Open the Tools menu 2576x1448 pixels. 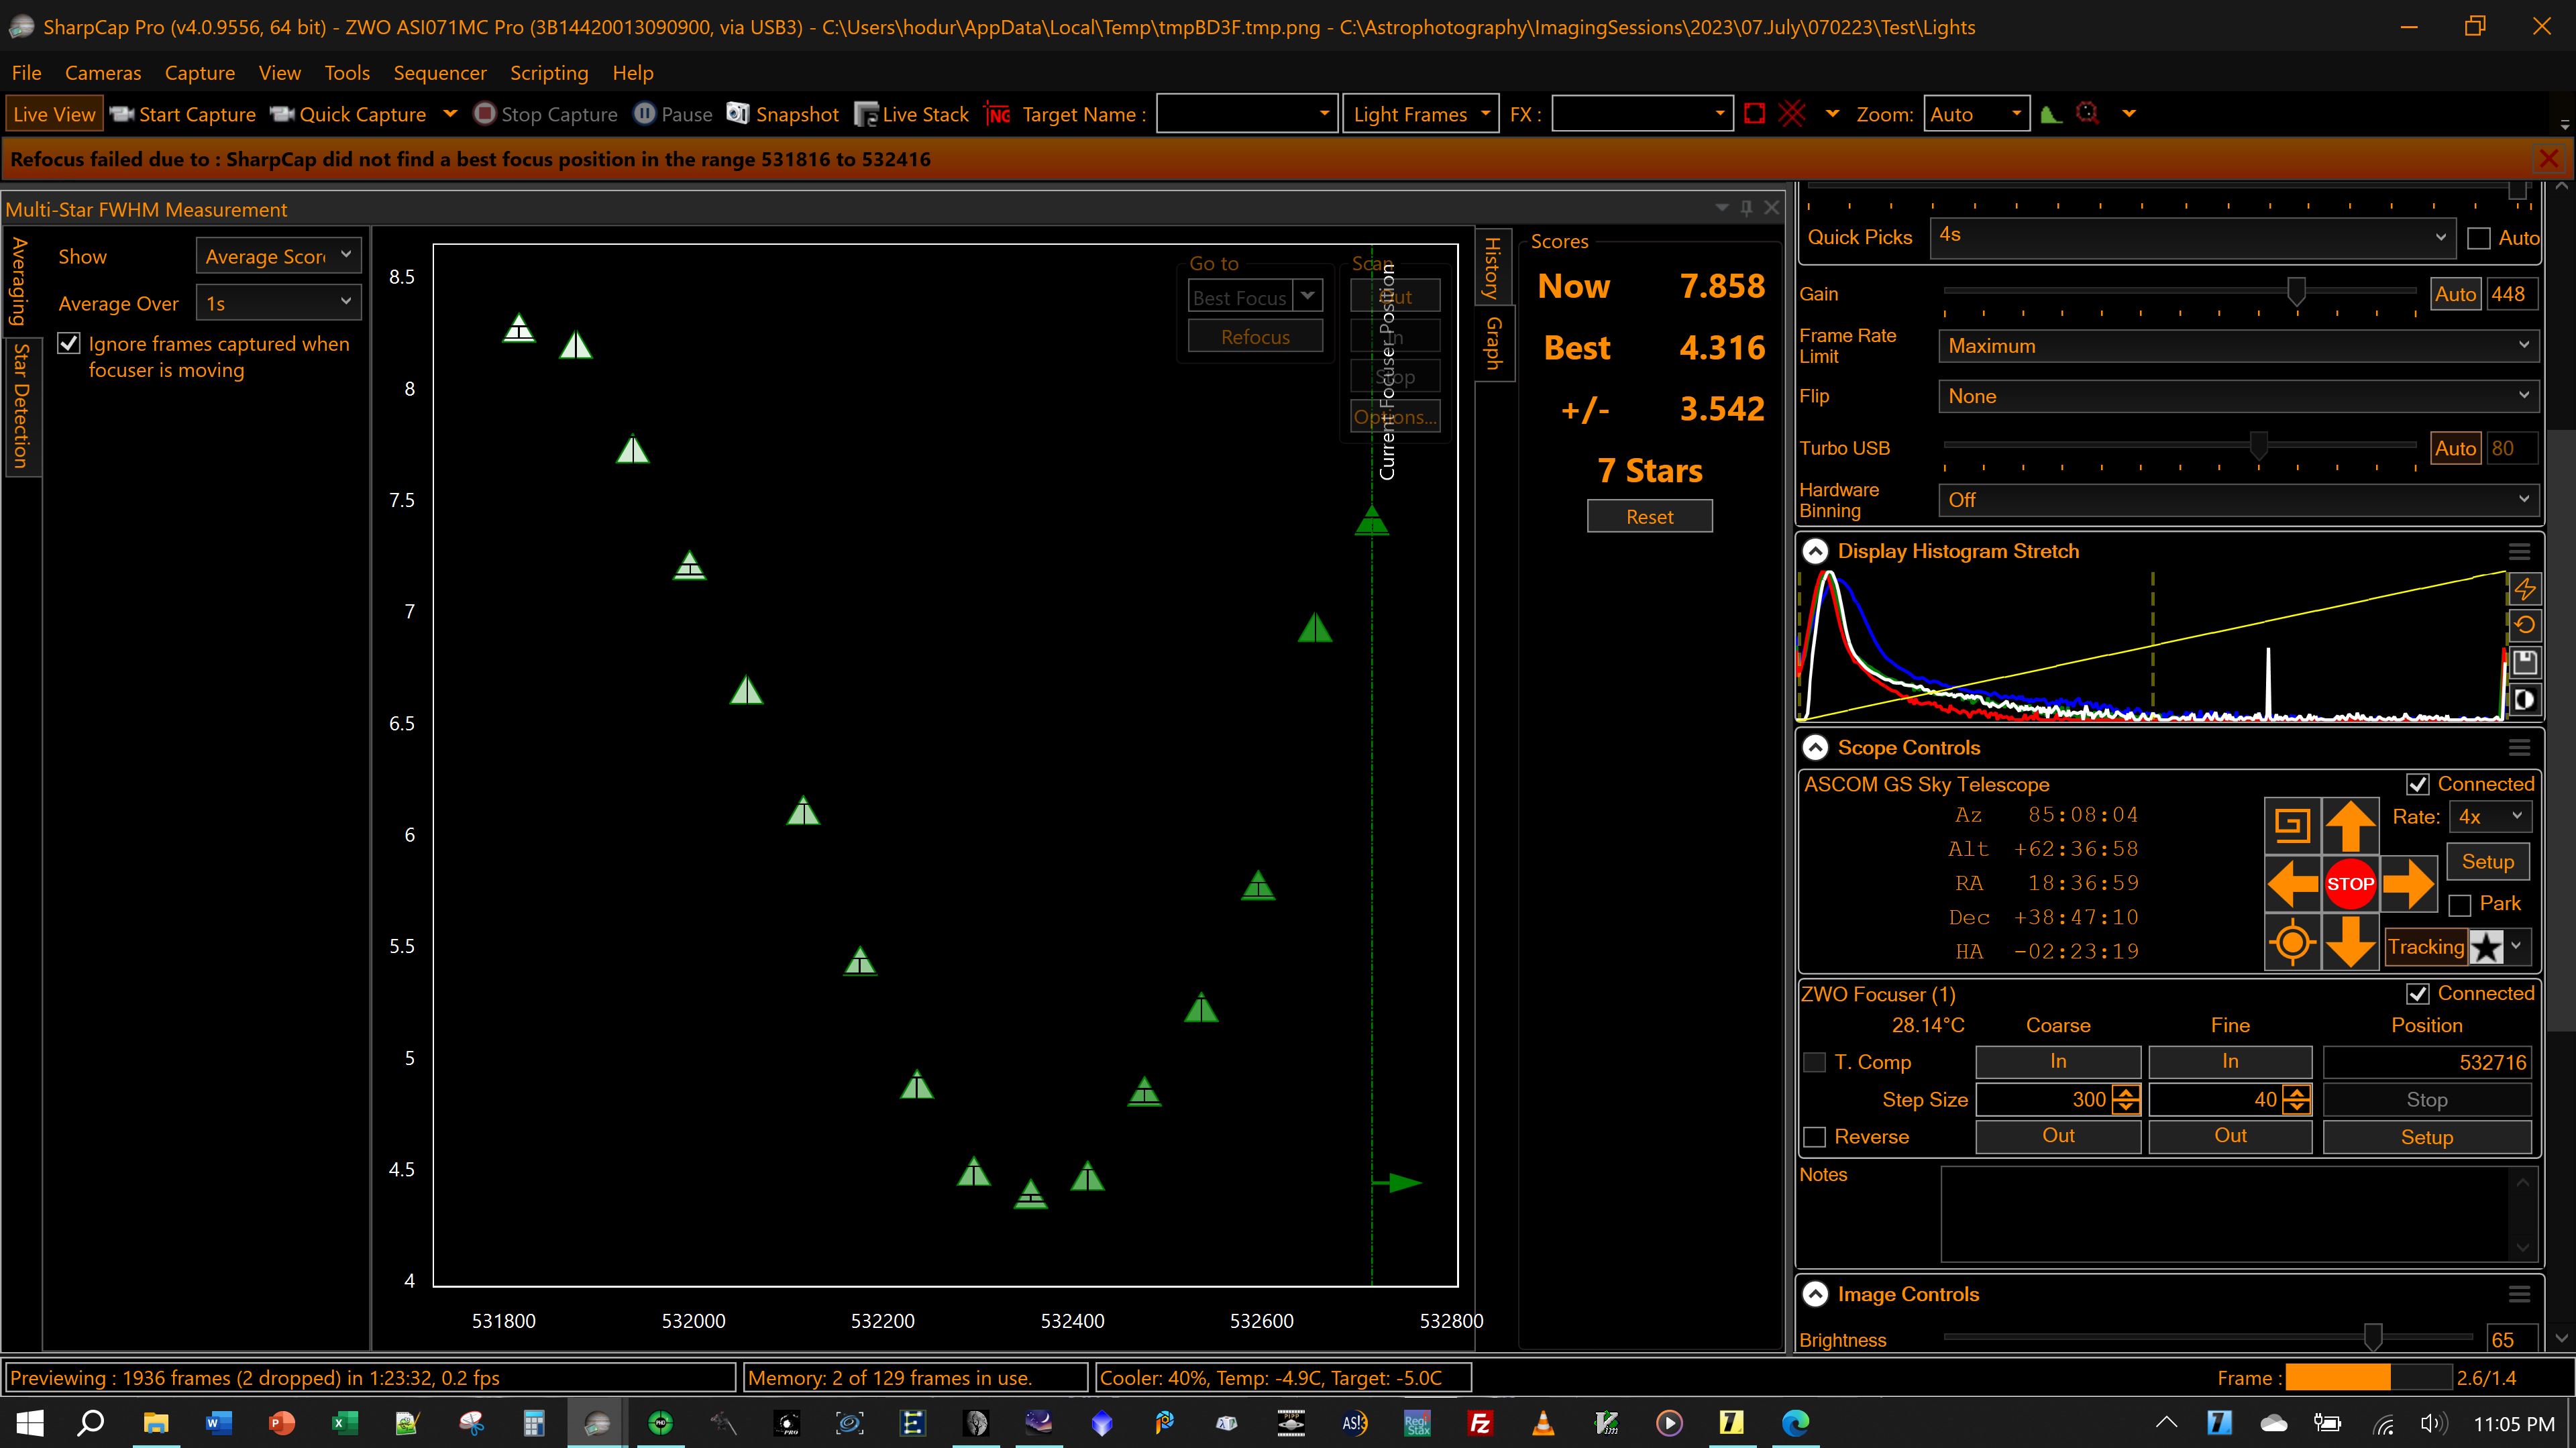(x=347, y=73)
